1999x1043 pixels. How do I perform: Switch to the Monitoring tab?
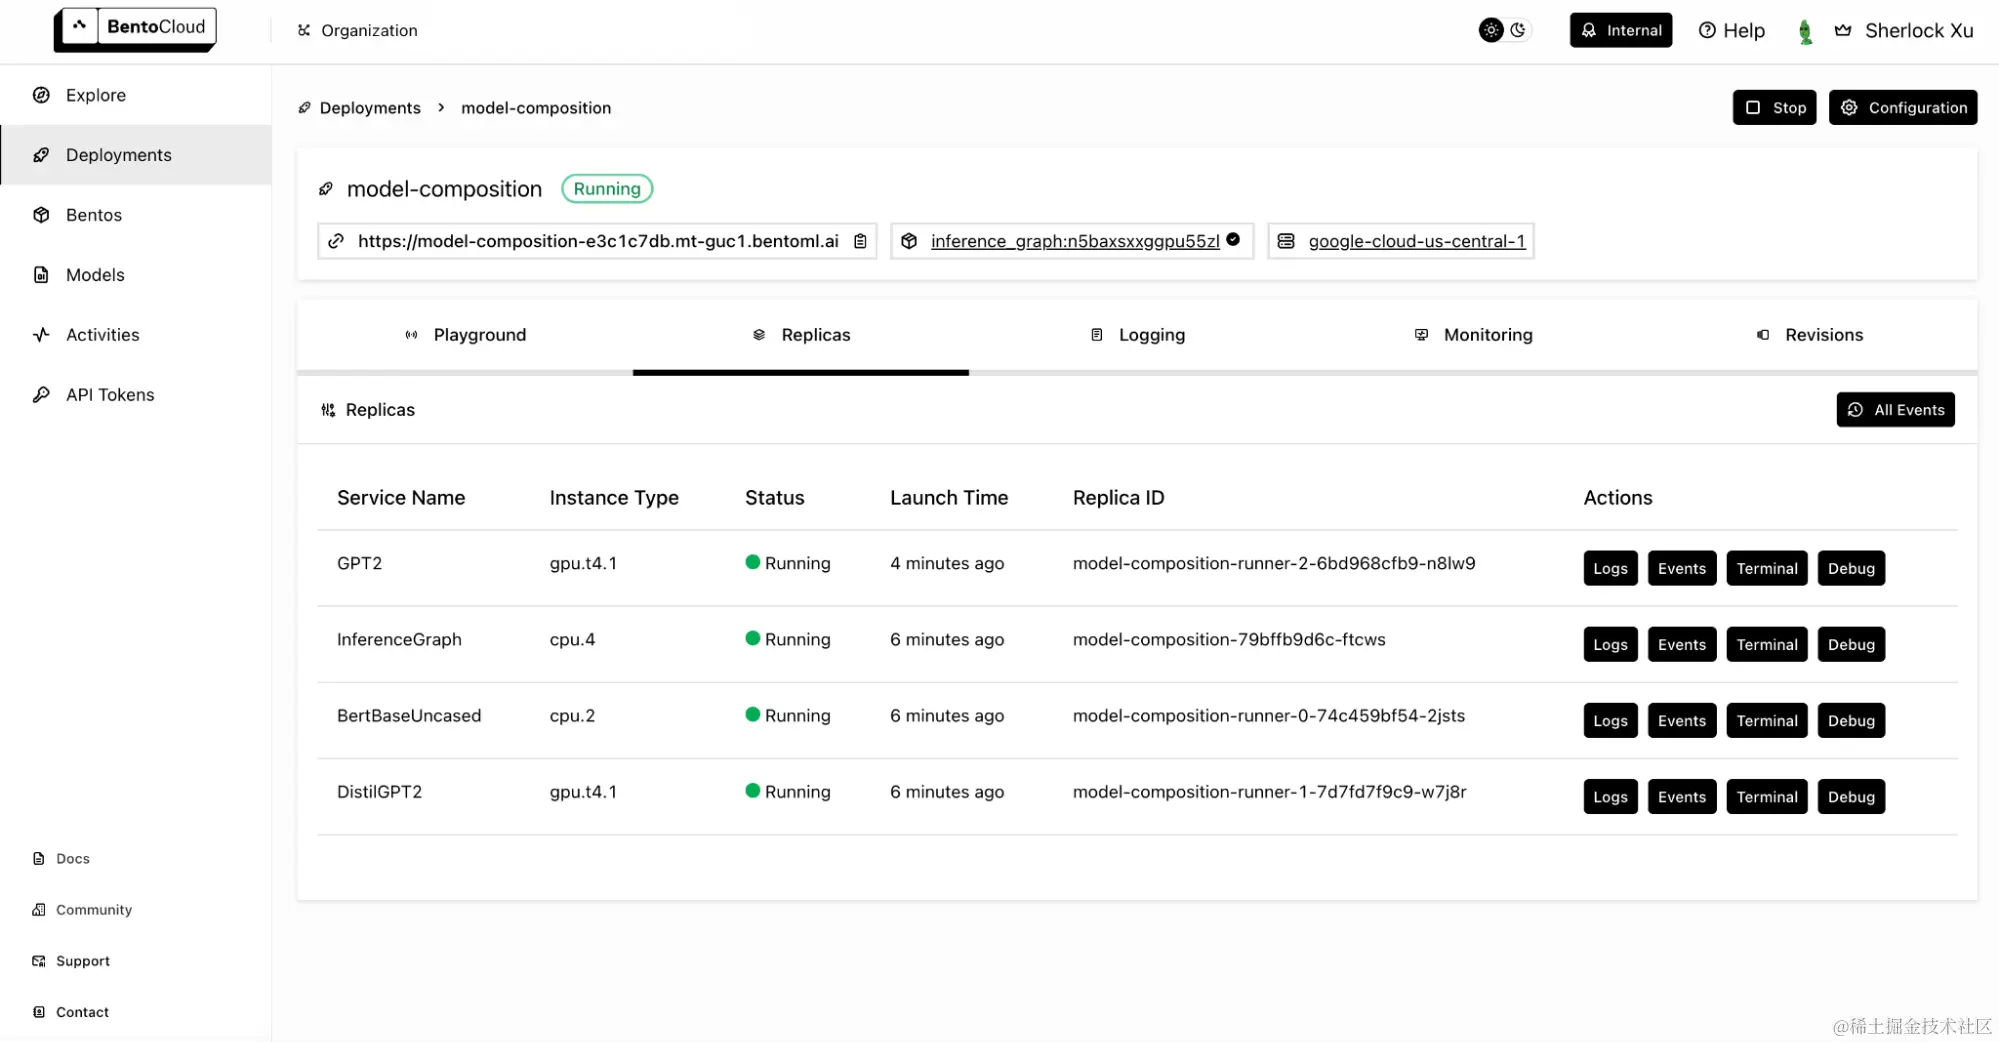point(1473,335)
